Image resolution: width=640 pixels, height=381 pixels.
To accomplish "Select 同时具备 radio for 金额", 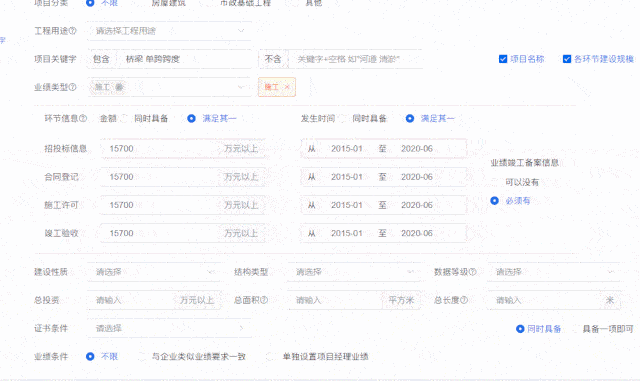I will click(x=124, y=118).
